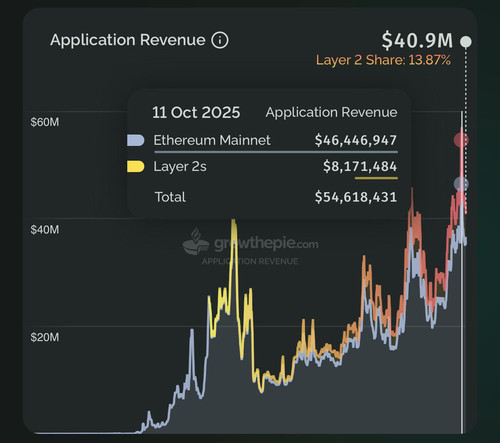Image resolution: width=500 pixels, height=443 pixels.
Task: Click the grey-blue data point marker on chart
Action: point(461,184)
